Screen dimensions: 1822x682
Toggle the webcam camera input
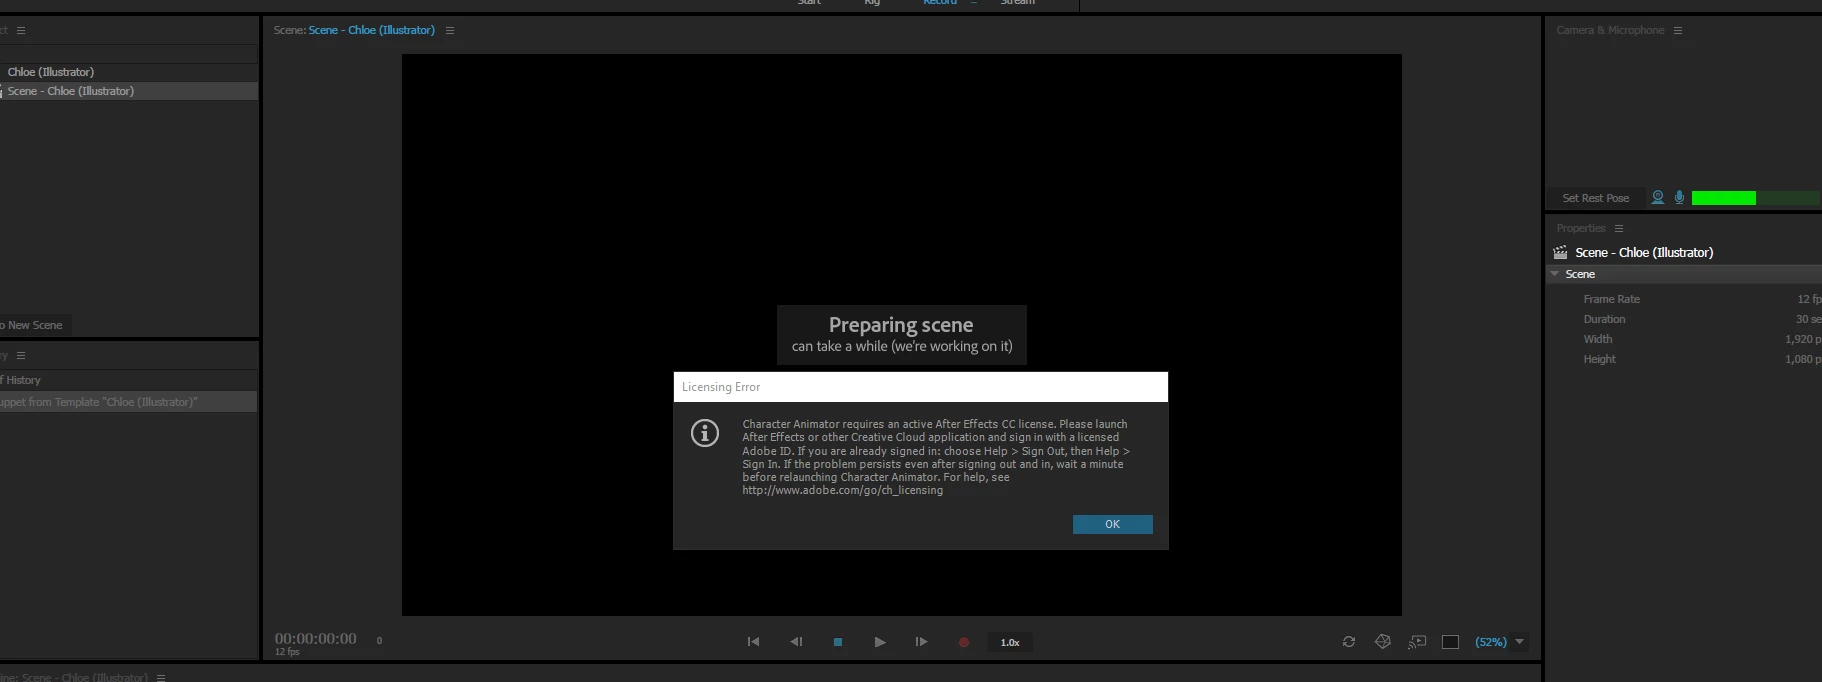pyautogui.click(x=1658, y=198)
